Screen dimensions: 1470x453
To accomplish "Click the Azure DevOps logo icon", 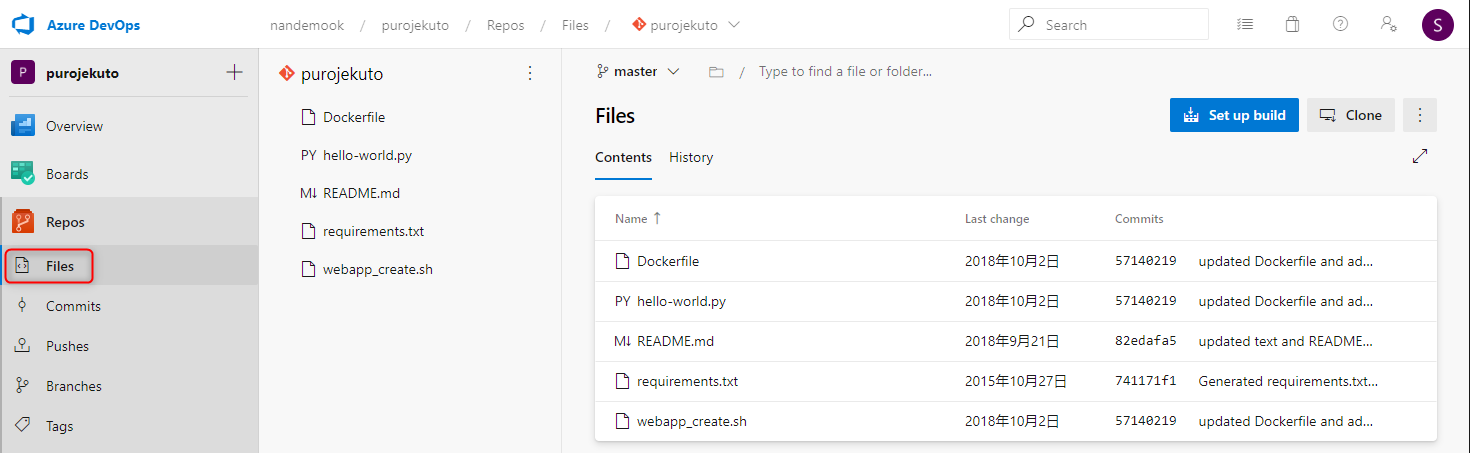I will (x=23, y=24).
